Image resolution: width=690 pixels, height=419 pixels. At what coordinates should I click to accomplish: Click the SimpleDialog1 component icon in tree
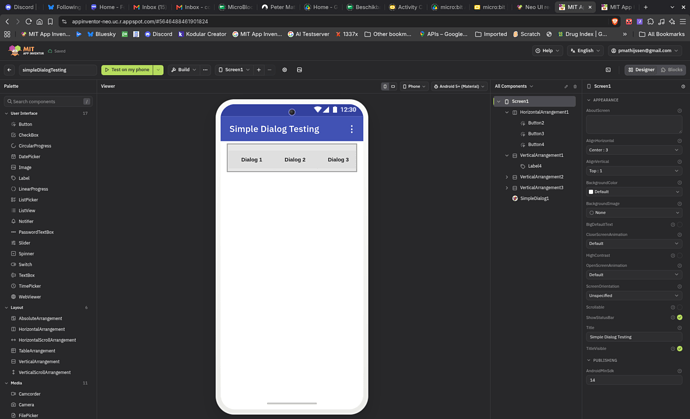pyautogui.click(x=514, y=198)
